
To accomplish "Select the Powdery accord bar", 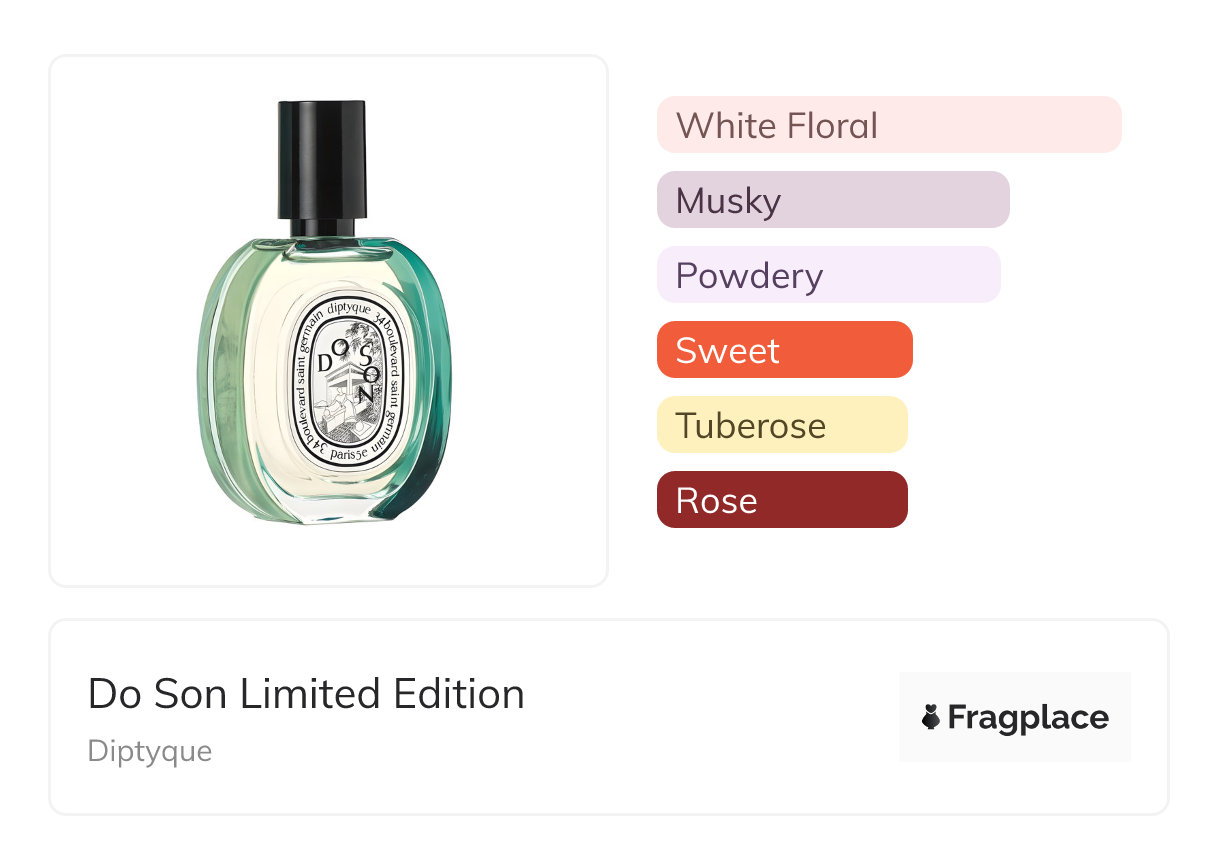I will click(x=828, y=275).
